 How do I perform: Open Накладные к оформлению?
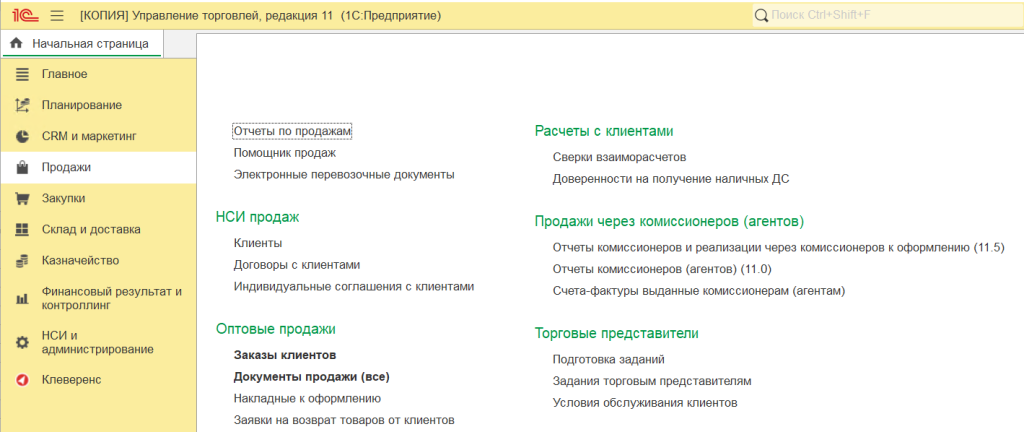click(308, 399)
